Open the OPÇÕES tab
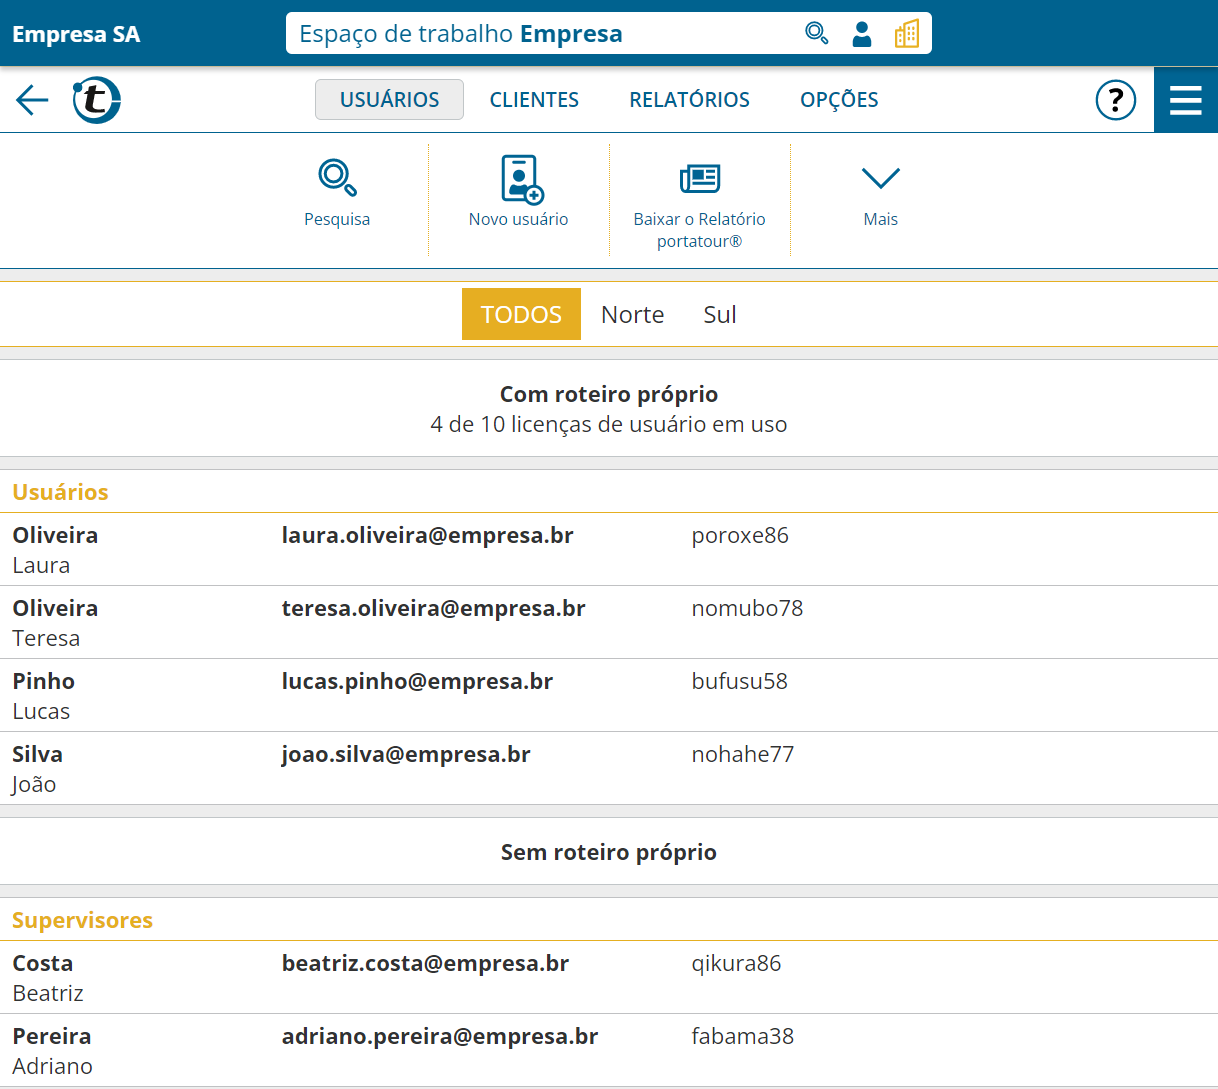Screen dimensions: 1218x1089 point(839,100)
